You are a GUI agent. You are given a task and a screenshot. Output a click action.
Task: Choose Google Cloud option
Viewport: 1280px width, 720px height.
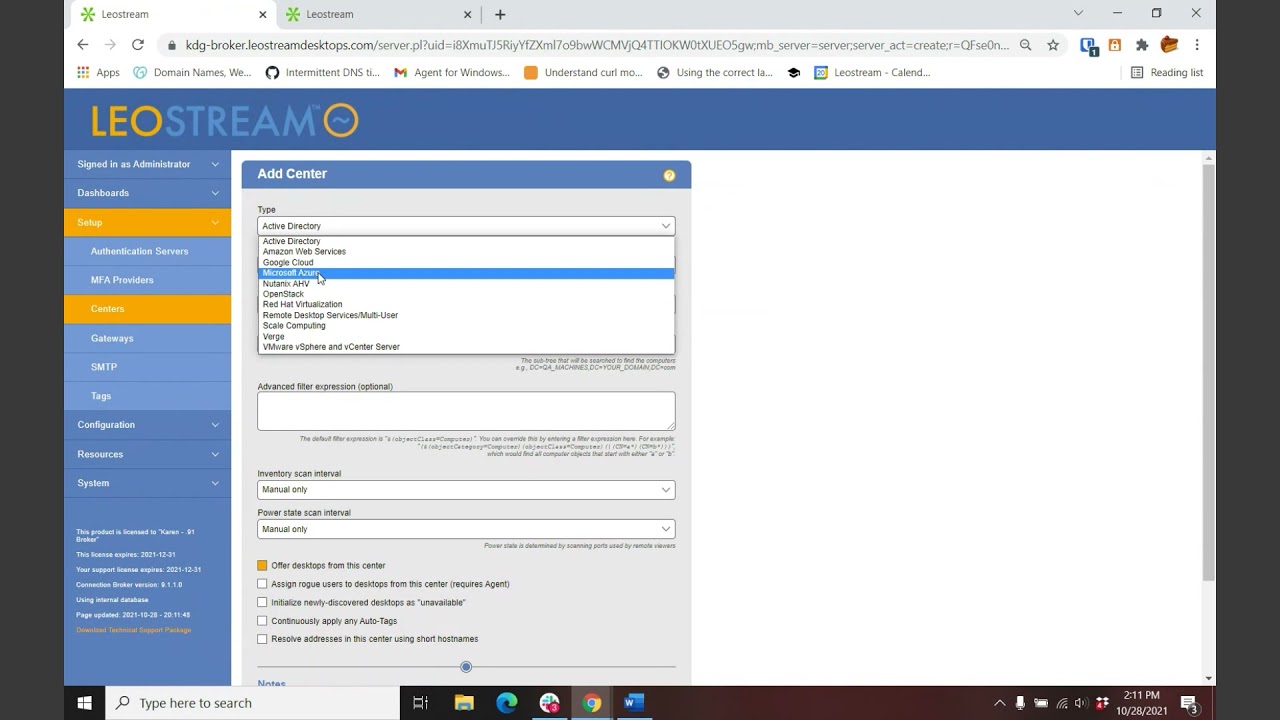466,263
